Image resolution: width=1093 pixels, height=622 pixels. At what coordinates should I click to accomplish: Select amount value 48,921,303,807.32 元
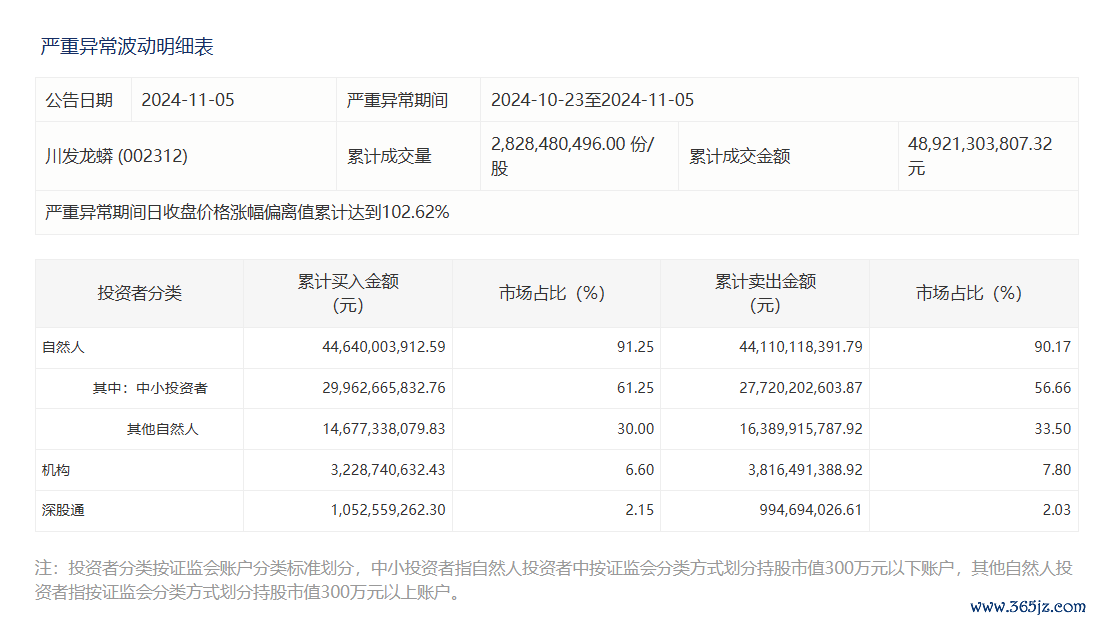click(x=980, y=156)
